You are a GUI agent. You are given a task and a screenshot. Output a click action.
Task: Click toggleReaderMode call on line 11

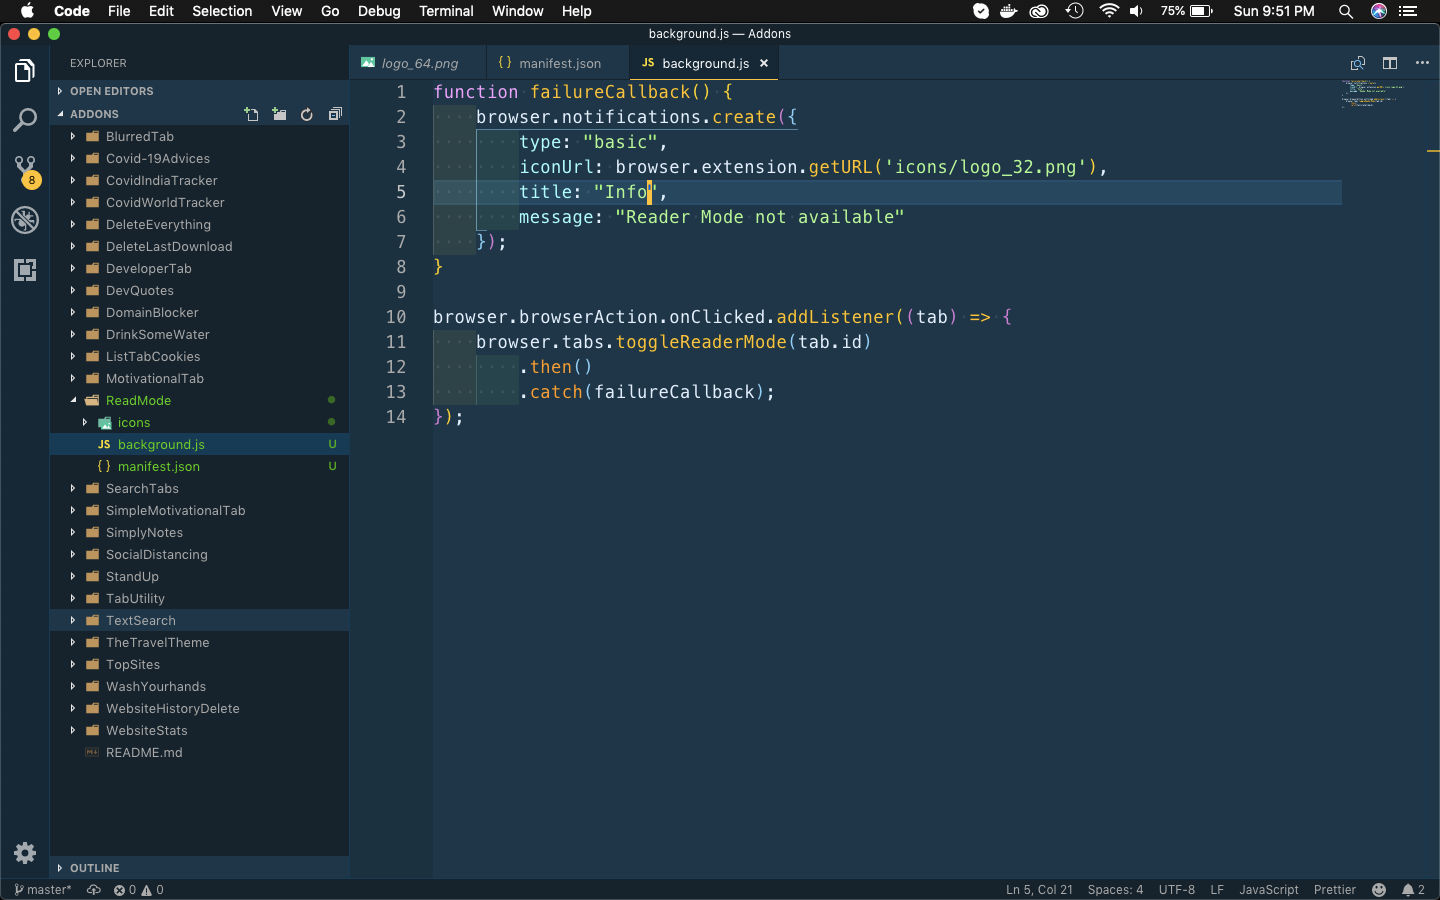coord(701,342)
